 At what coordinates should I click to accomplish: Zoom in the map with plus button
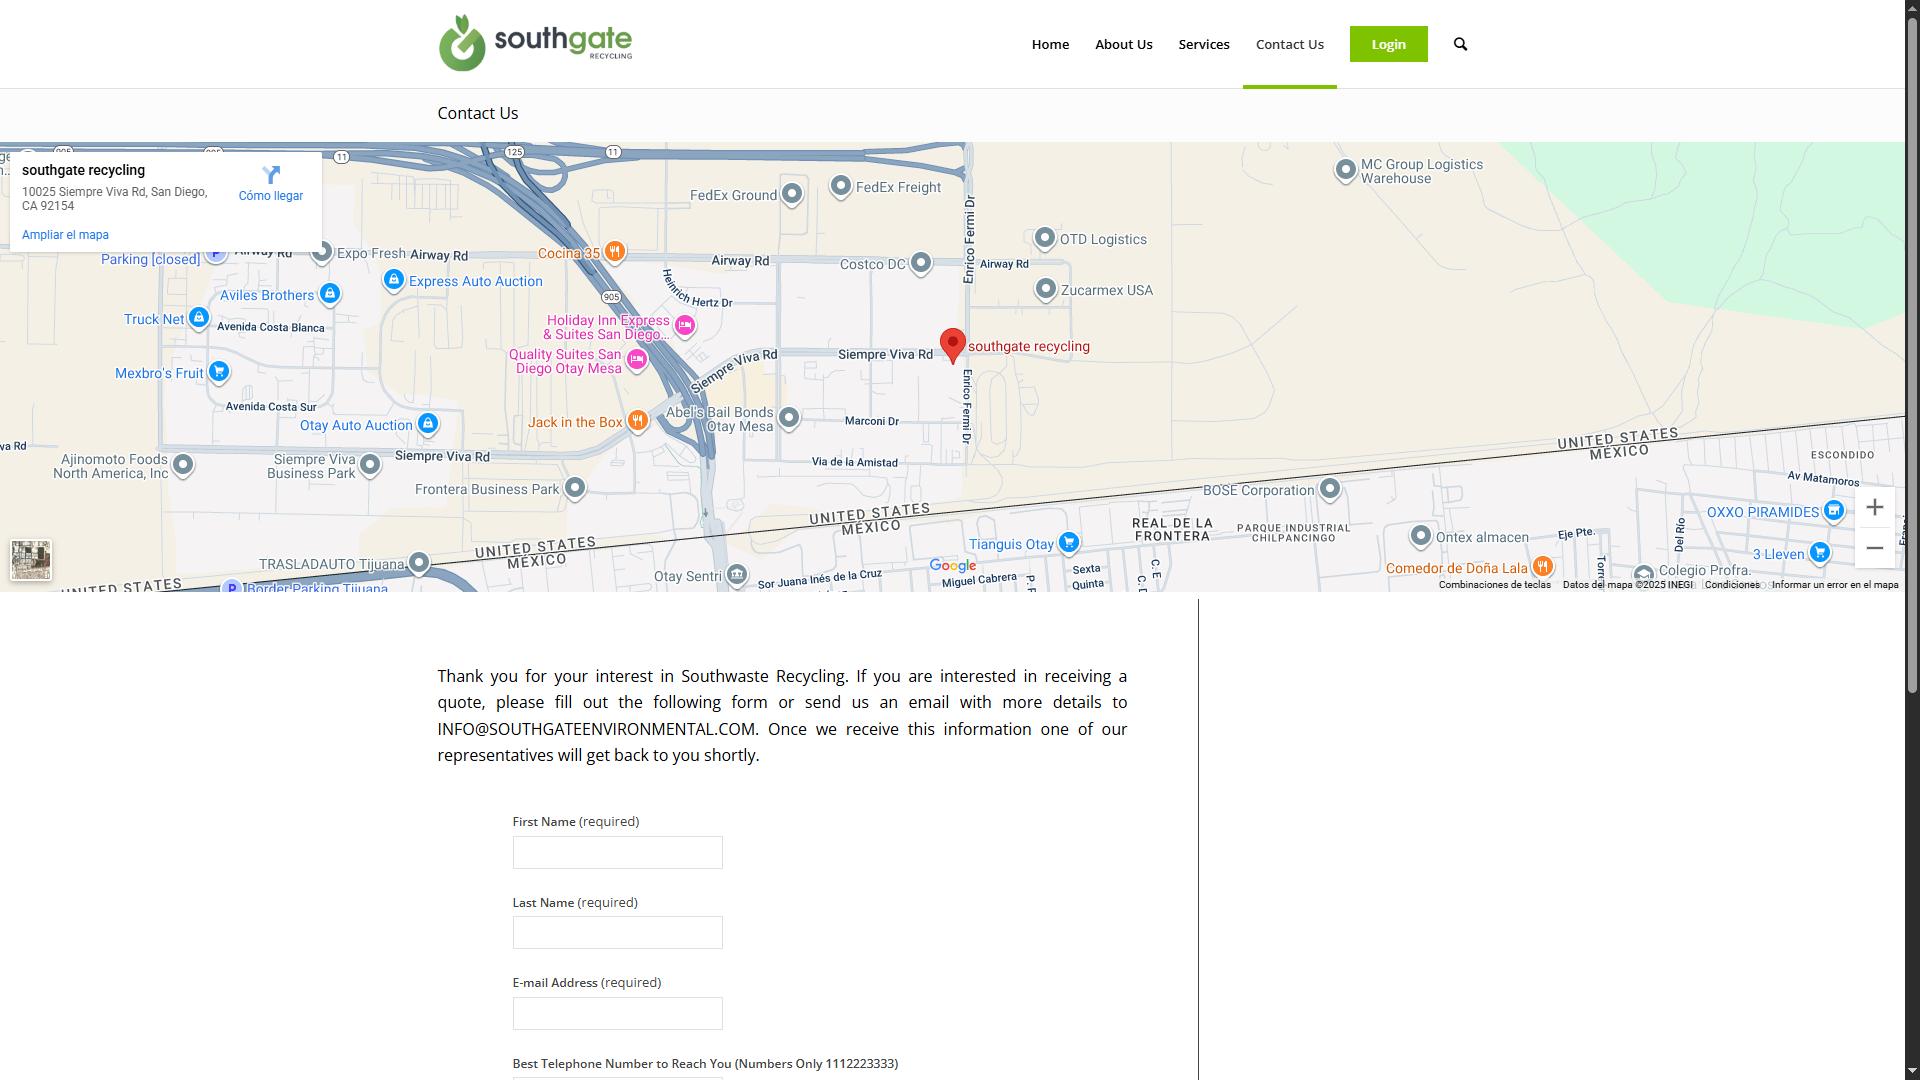click(1874, 507)
